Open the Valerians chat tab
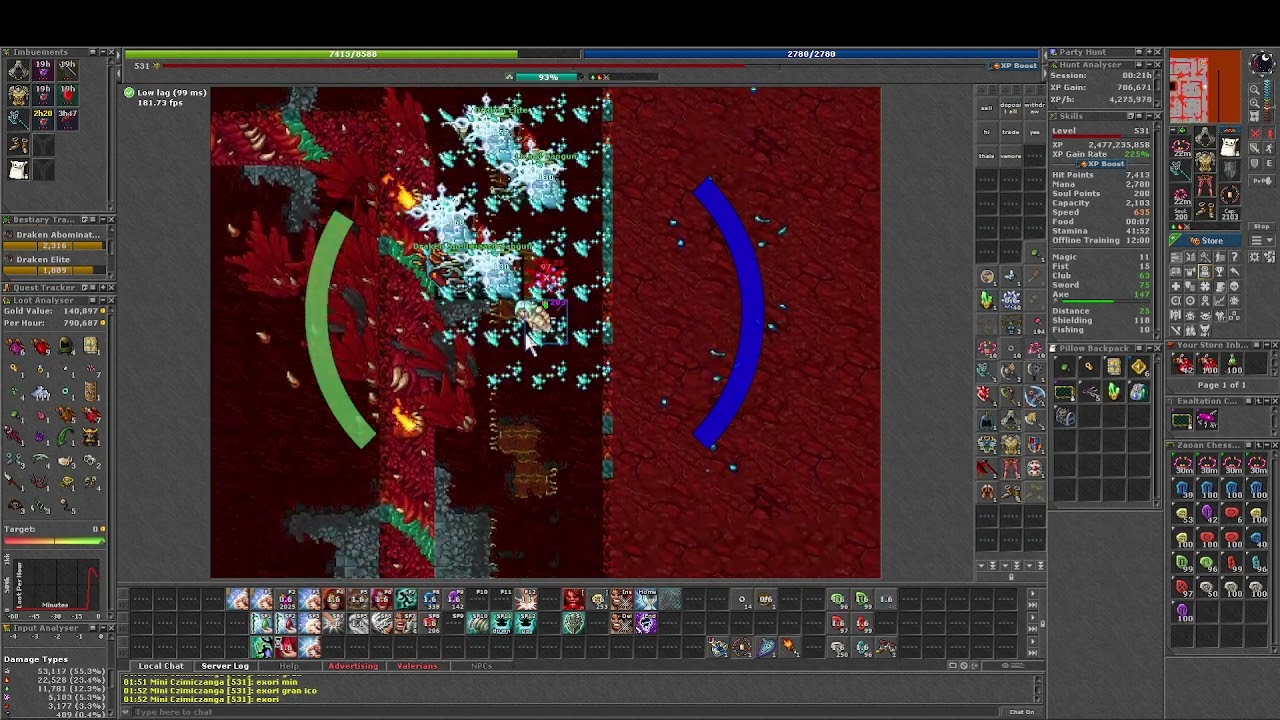Screen dimensions: 1280x720 click(417, 666)
